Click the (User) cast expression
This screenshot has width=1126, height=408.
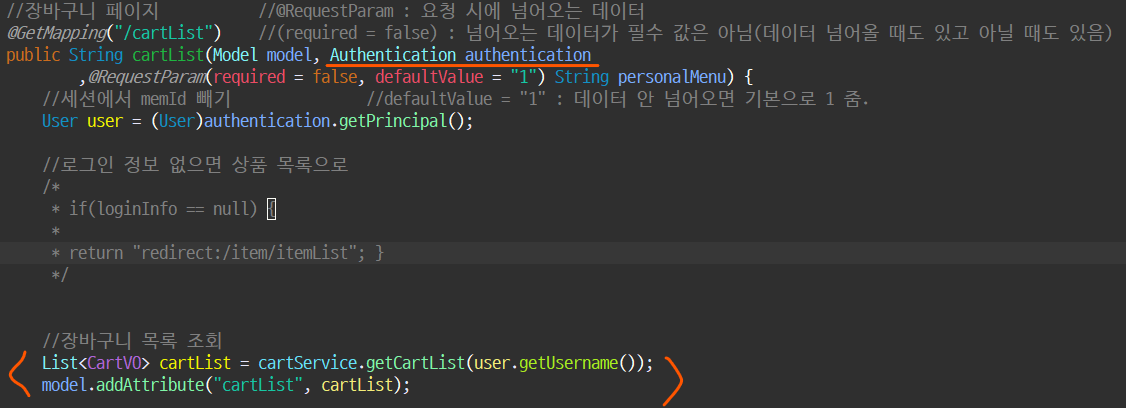coord(177,121)
